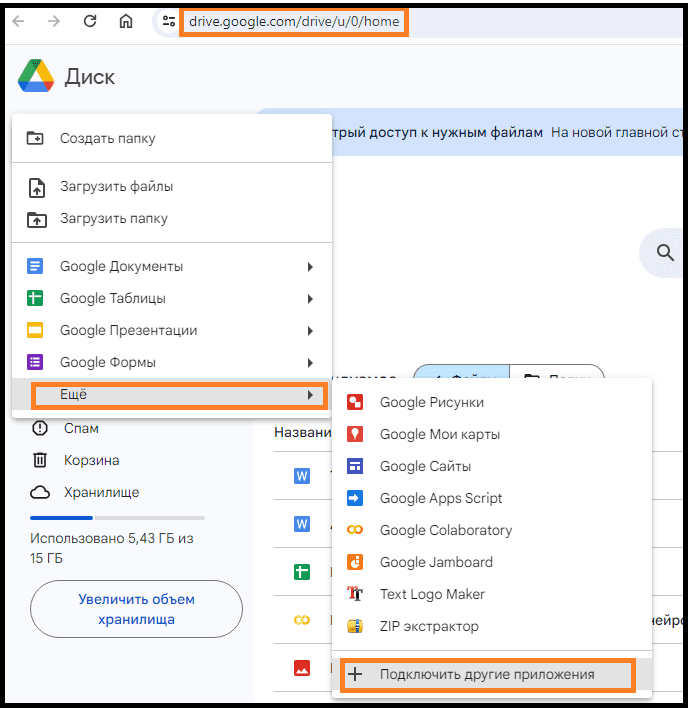The image size is (688, 708).
Task: Click the Text Logo Maker icon
Action: point(355,594)
